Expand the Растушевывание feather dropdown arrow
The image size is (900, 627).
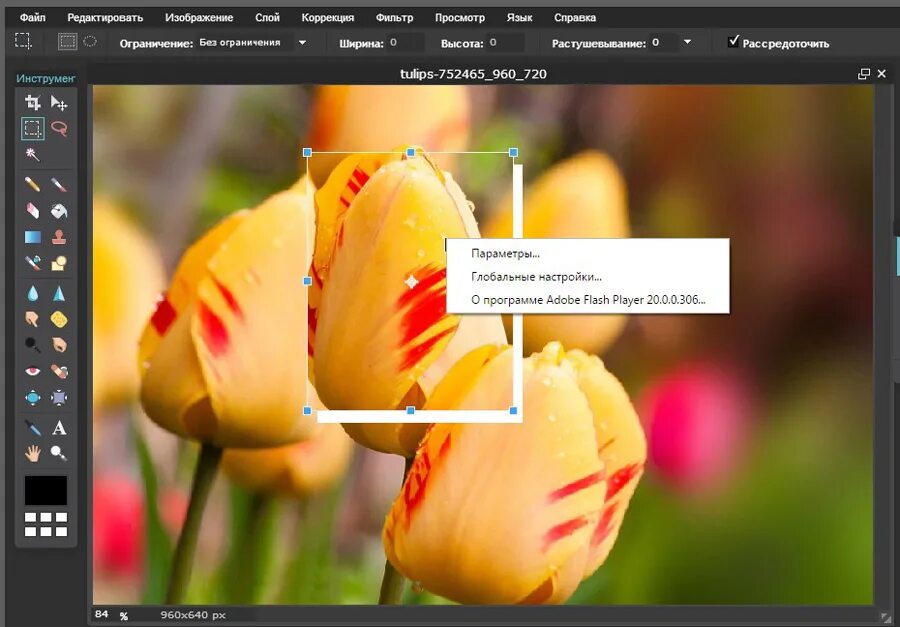(x=687, y=42)
